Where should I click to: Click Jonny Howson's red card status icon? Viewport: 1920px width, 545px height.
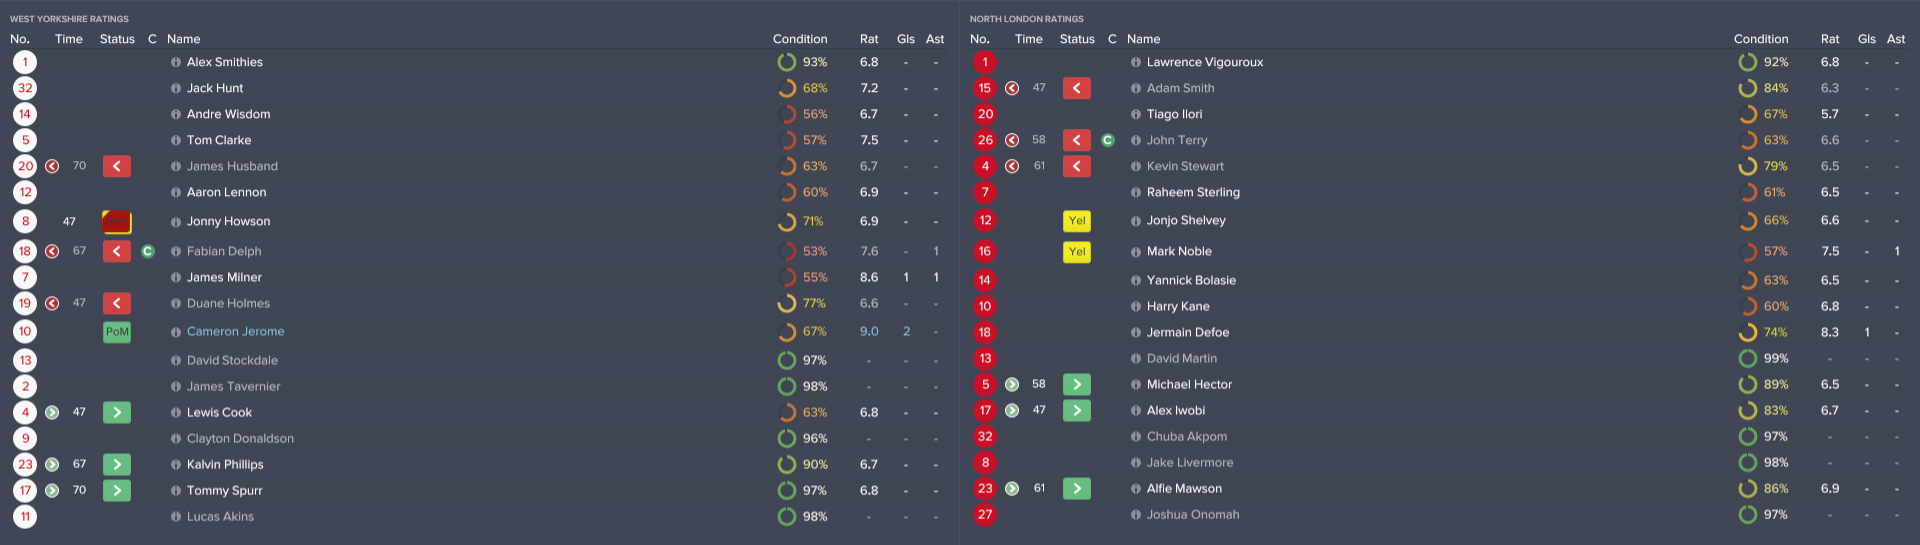pos(117,222)
